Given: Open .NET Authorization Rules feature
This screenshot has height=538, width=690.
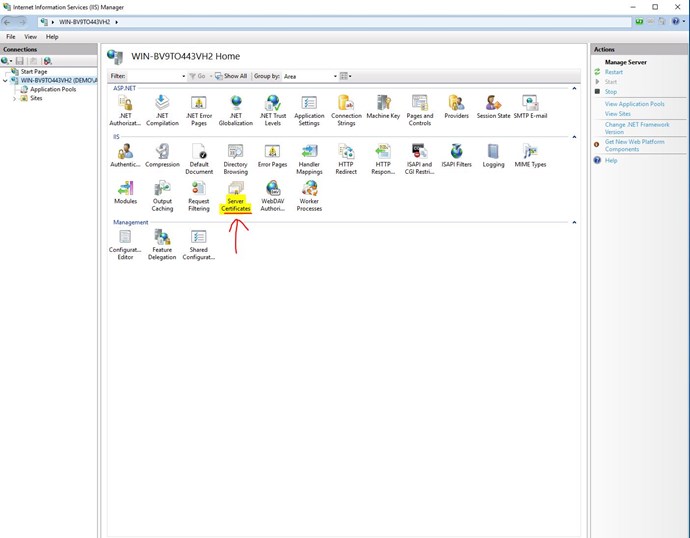Looking at the screenshot, I should 125,110.
